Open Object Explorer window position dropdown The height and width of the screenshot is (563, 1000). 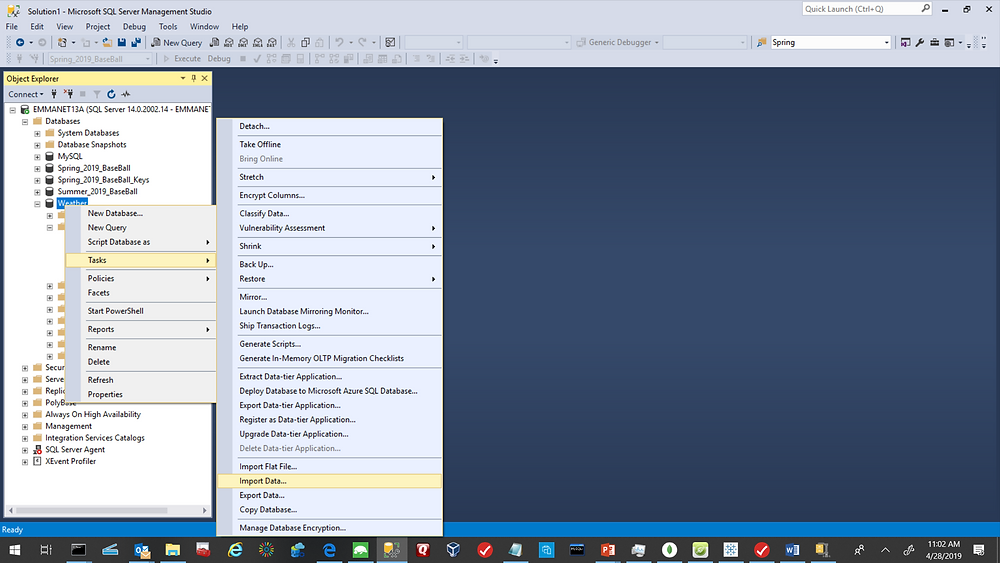183,78
